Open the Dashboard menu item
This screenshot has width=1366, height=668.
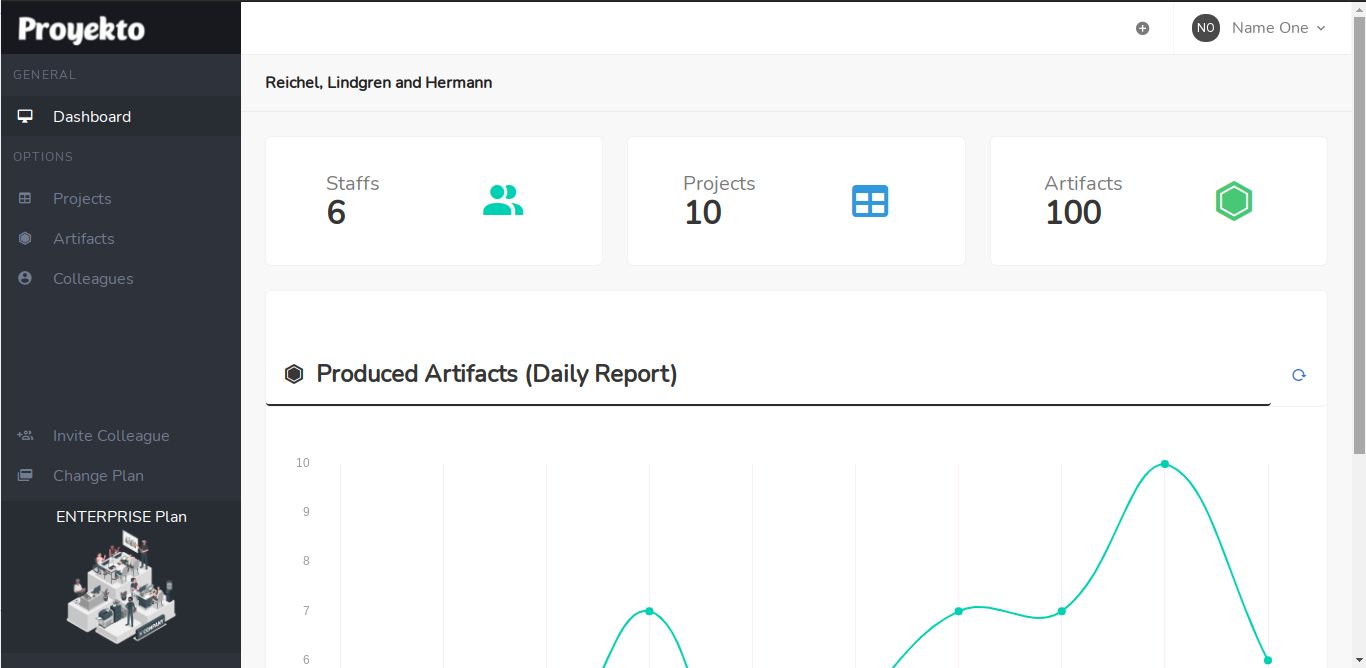[120, 116]
